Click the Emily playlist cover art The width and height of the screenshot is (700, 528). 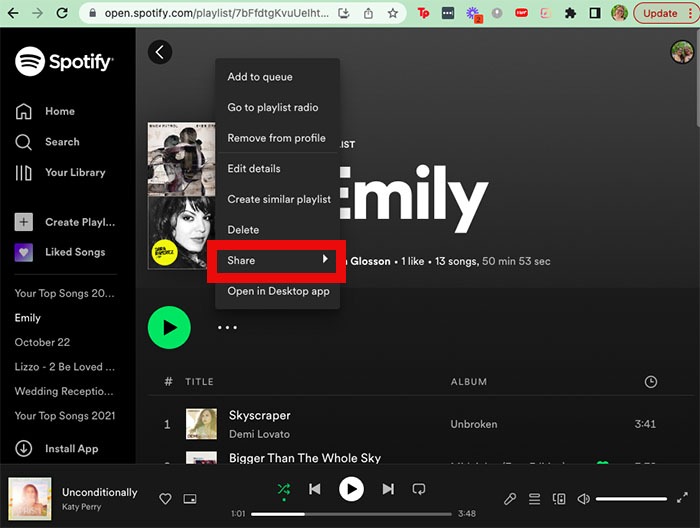pos(181,196)
